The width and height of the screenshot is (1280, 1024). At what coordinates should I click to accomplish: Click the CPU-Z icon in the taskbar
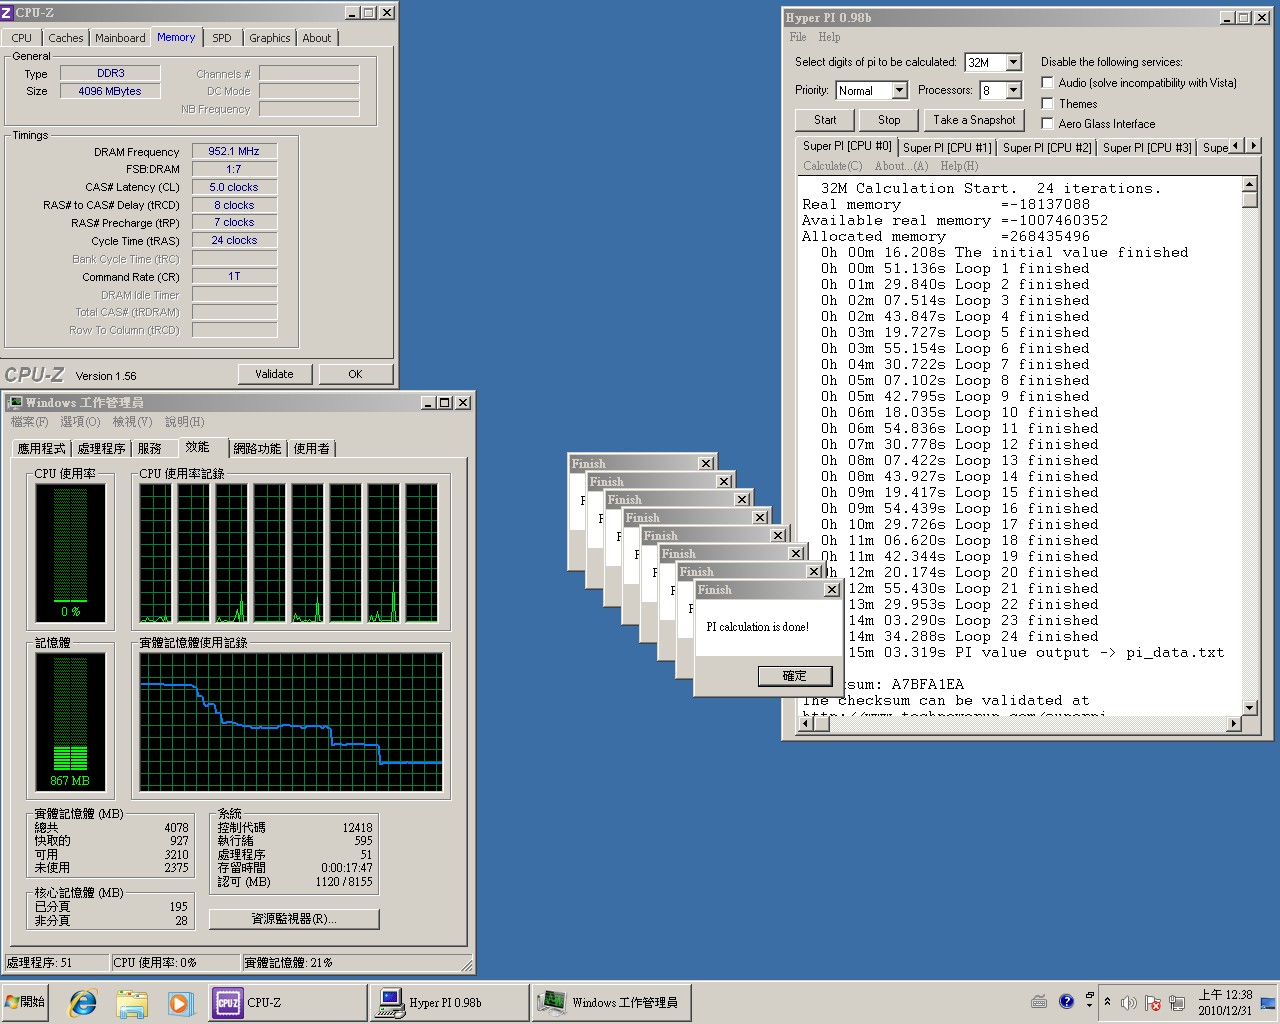227,1002
